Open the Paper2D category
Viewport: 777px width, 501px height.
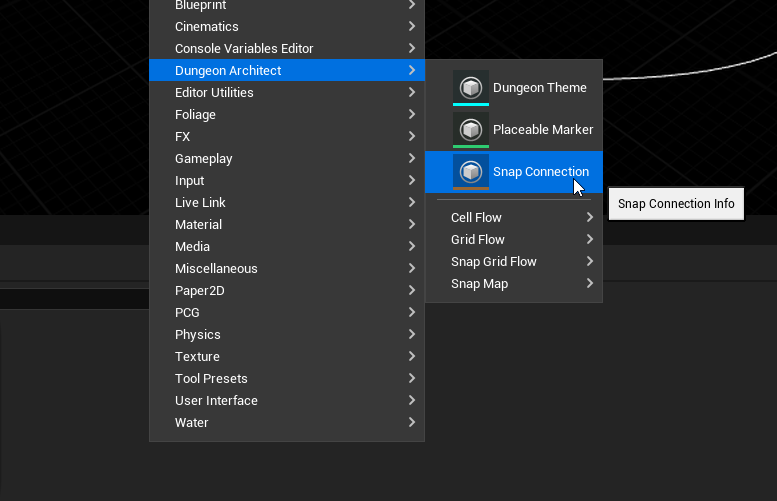(287, 290)
